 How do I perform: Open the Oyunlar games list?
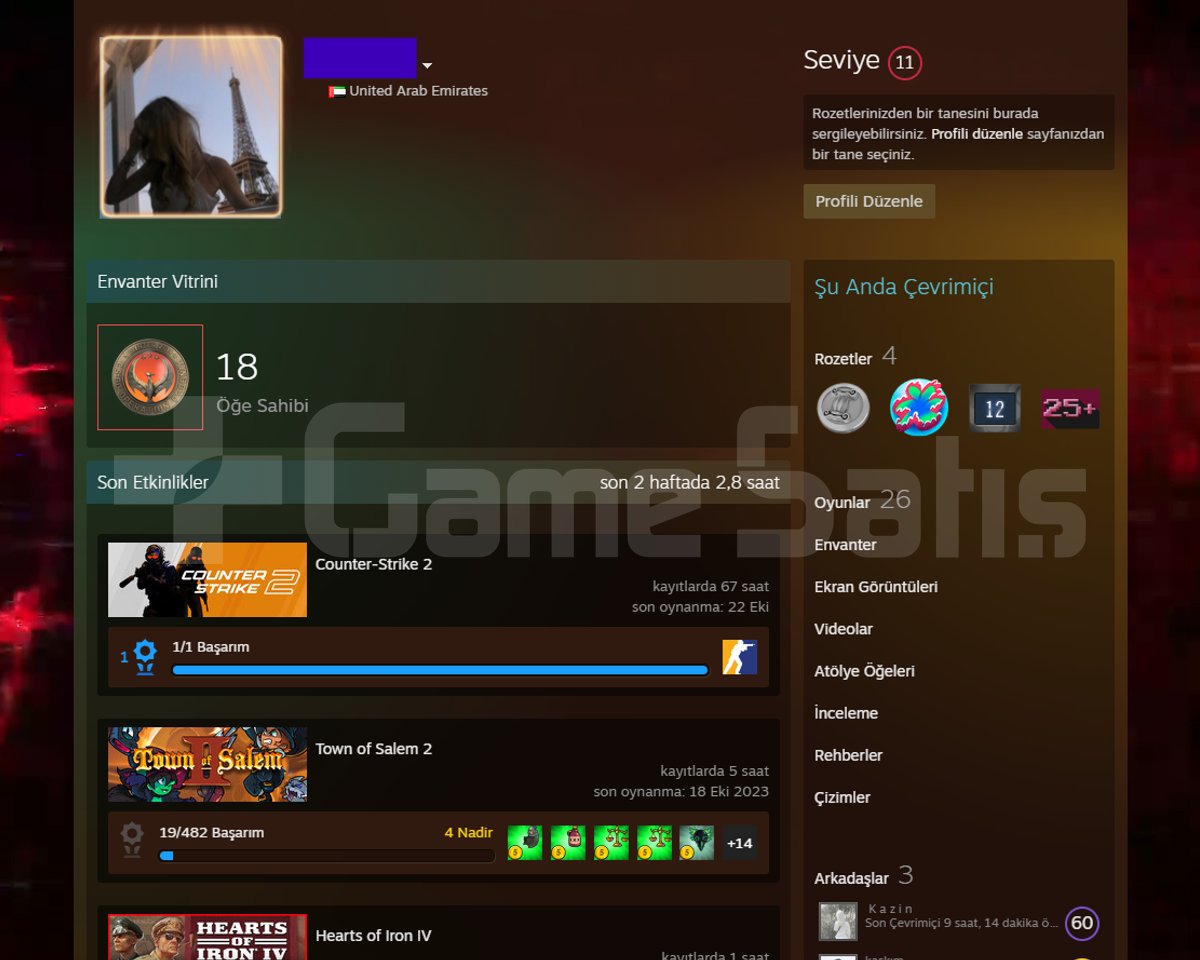pyautogui.click(x=842, y=502)
